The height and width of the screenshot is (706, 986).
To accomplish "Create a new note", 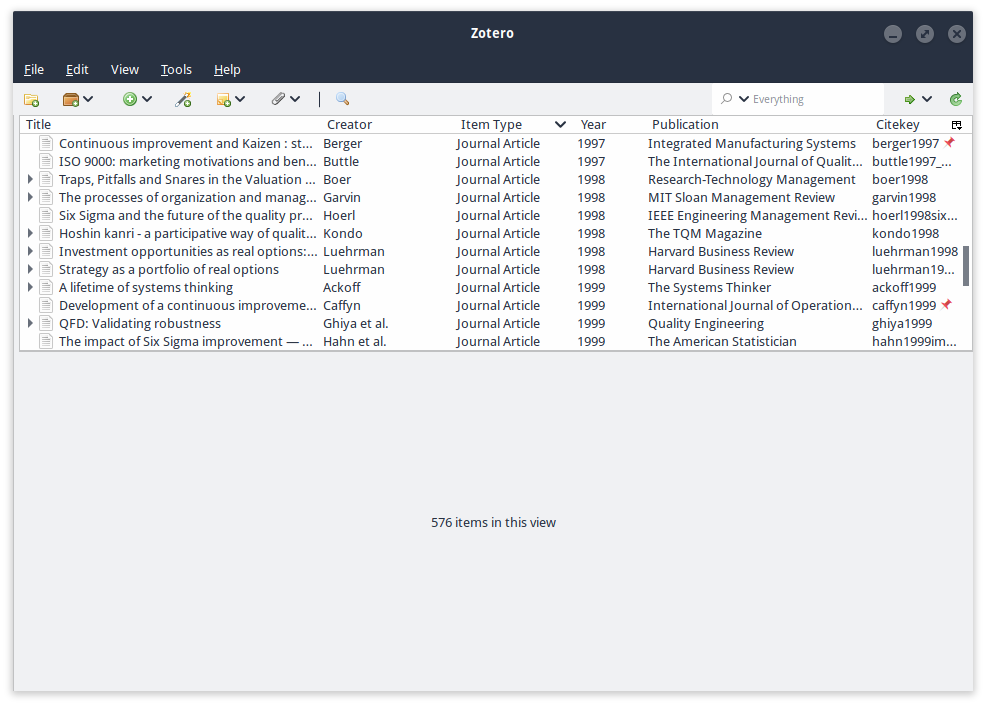I will (x=224, y=99).
